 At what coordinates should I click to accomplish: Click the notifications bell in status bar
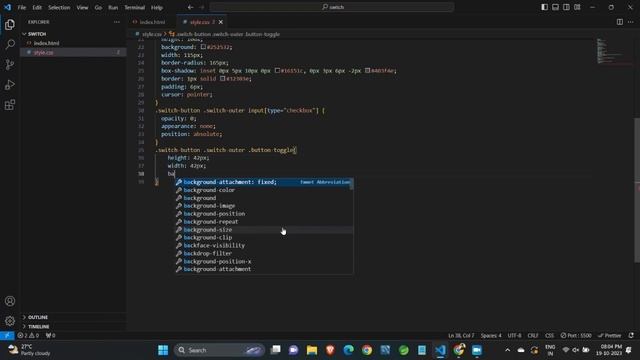coord(631,336)
